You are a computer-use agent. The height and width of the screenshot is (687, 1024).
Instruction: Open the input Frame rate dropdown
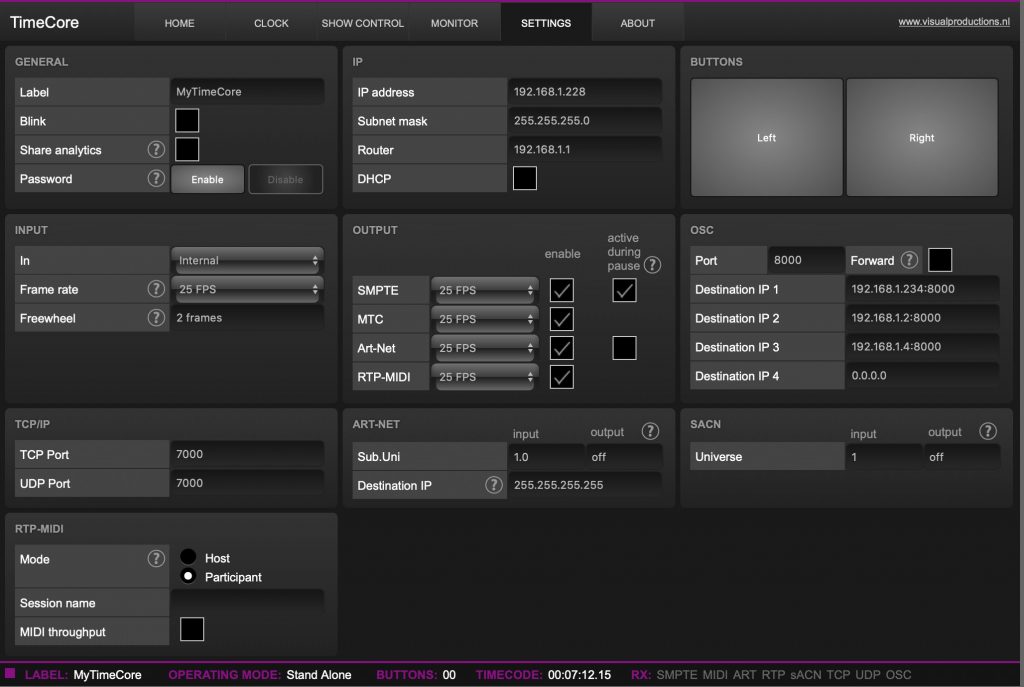(x=248, y=289)
